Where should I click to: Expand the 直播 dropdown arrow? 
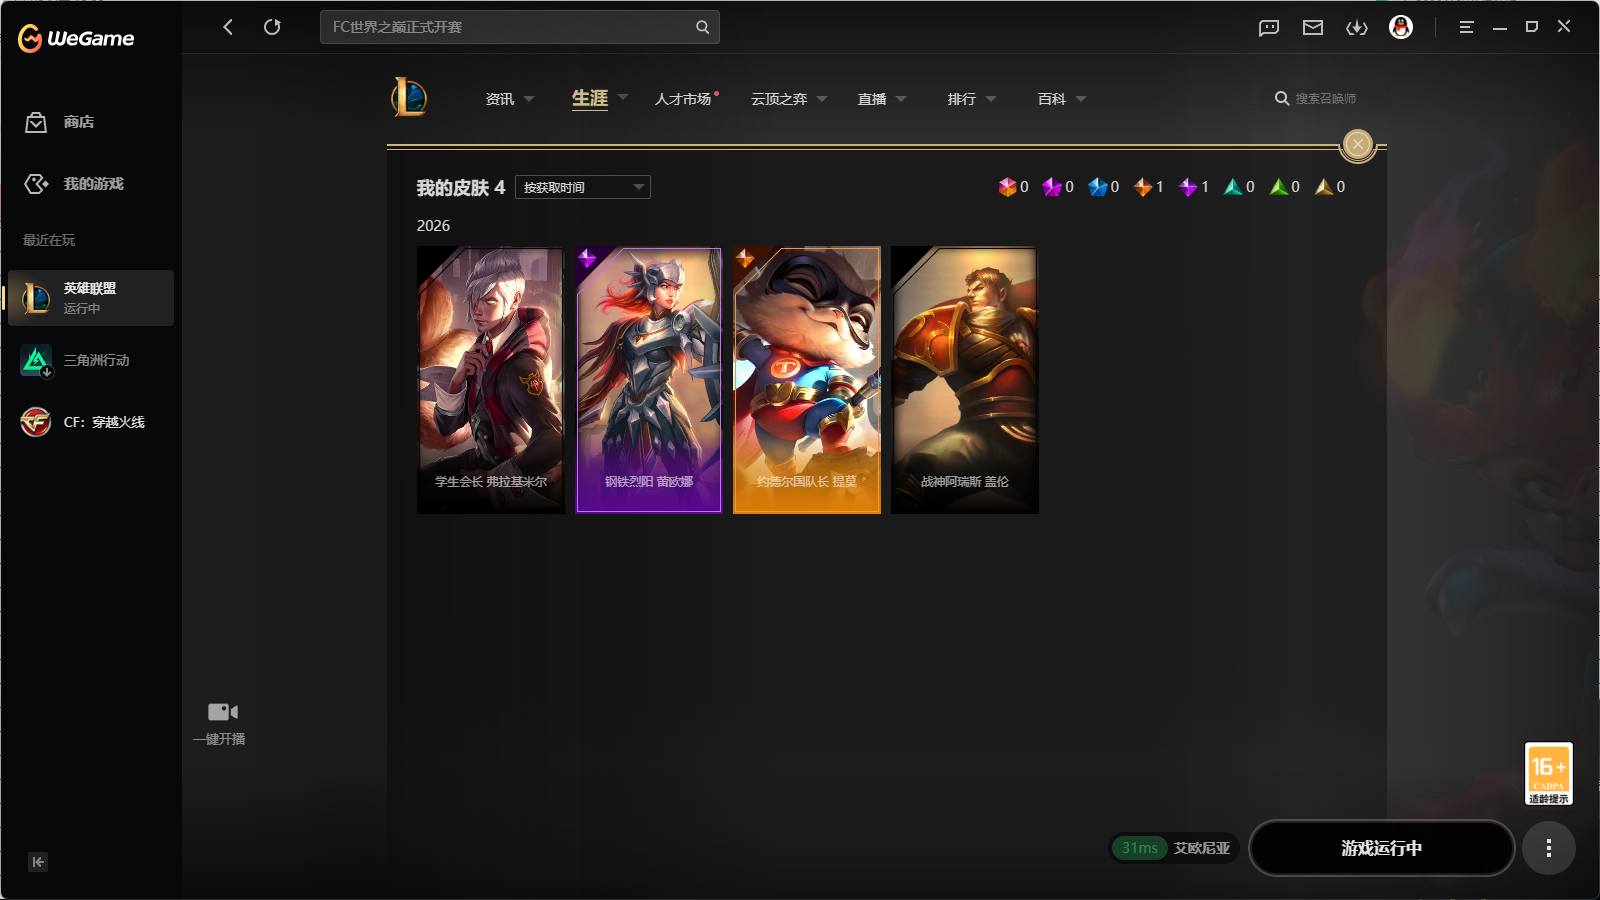click(x=901, y=99)
